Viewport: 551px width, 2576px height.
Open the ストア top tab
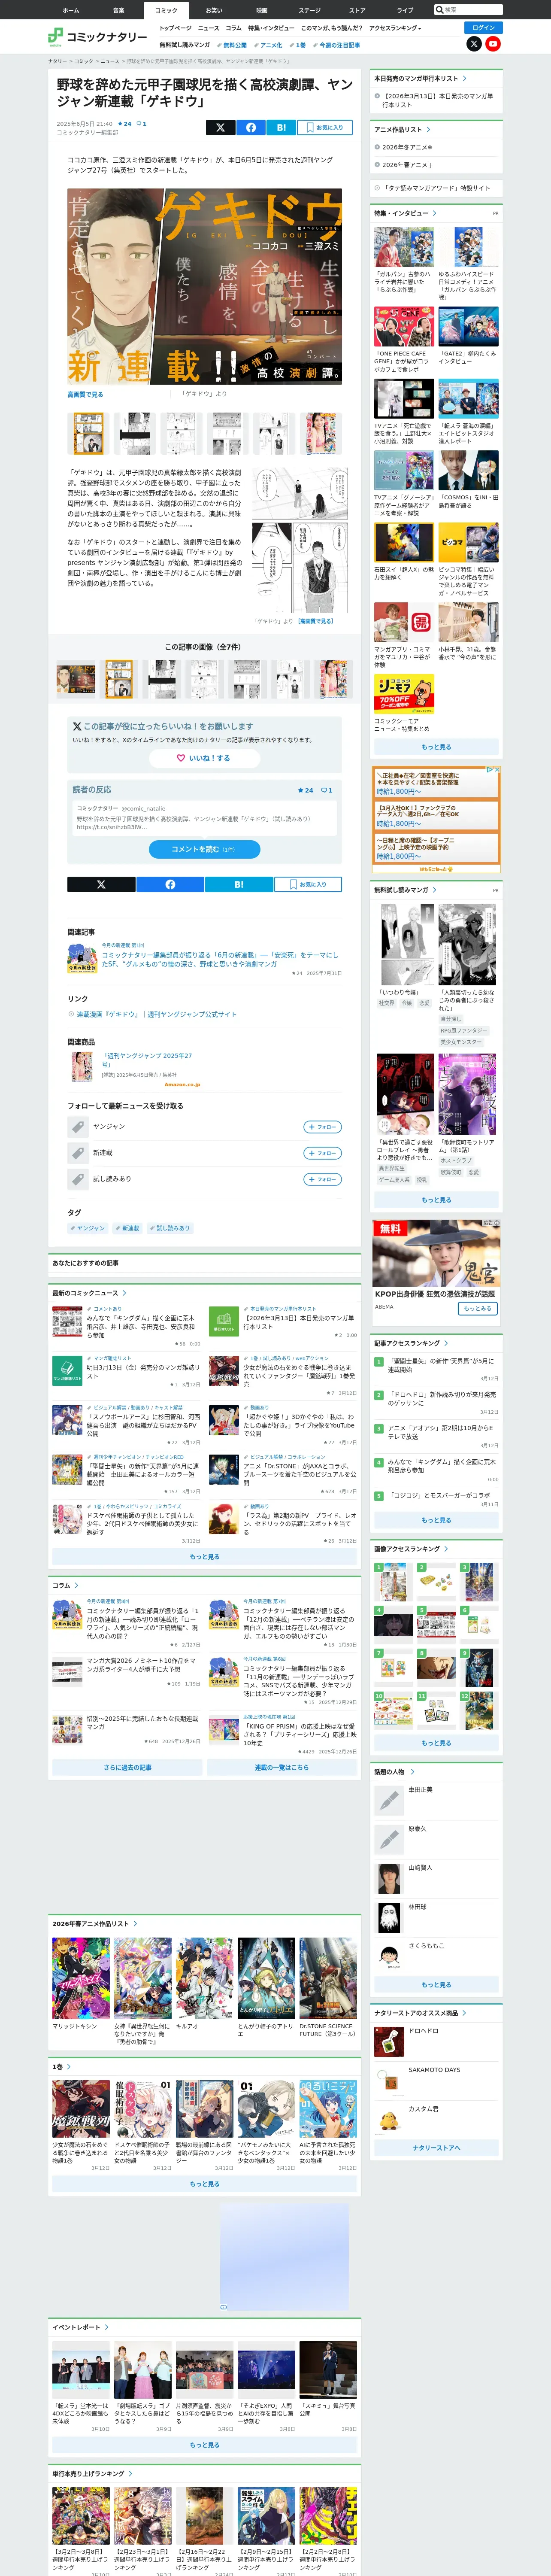click(x=357, y=10)
